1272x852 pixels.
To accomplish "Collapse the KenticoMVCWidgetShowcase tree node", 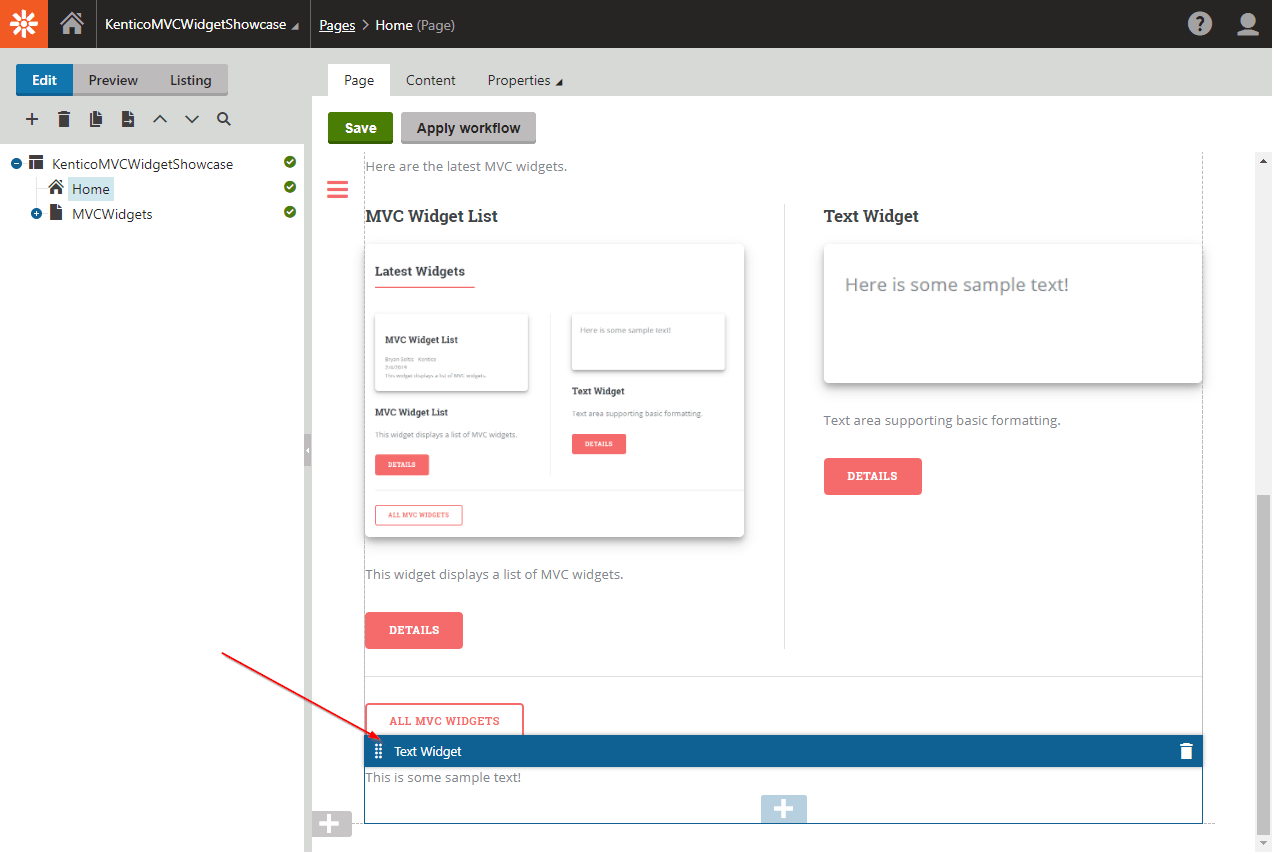I will click(x=16, y=163).
